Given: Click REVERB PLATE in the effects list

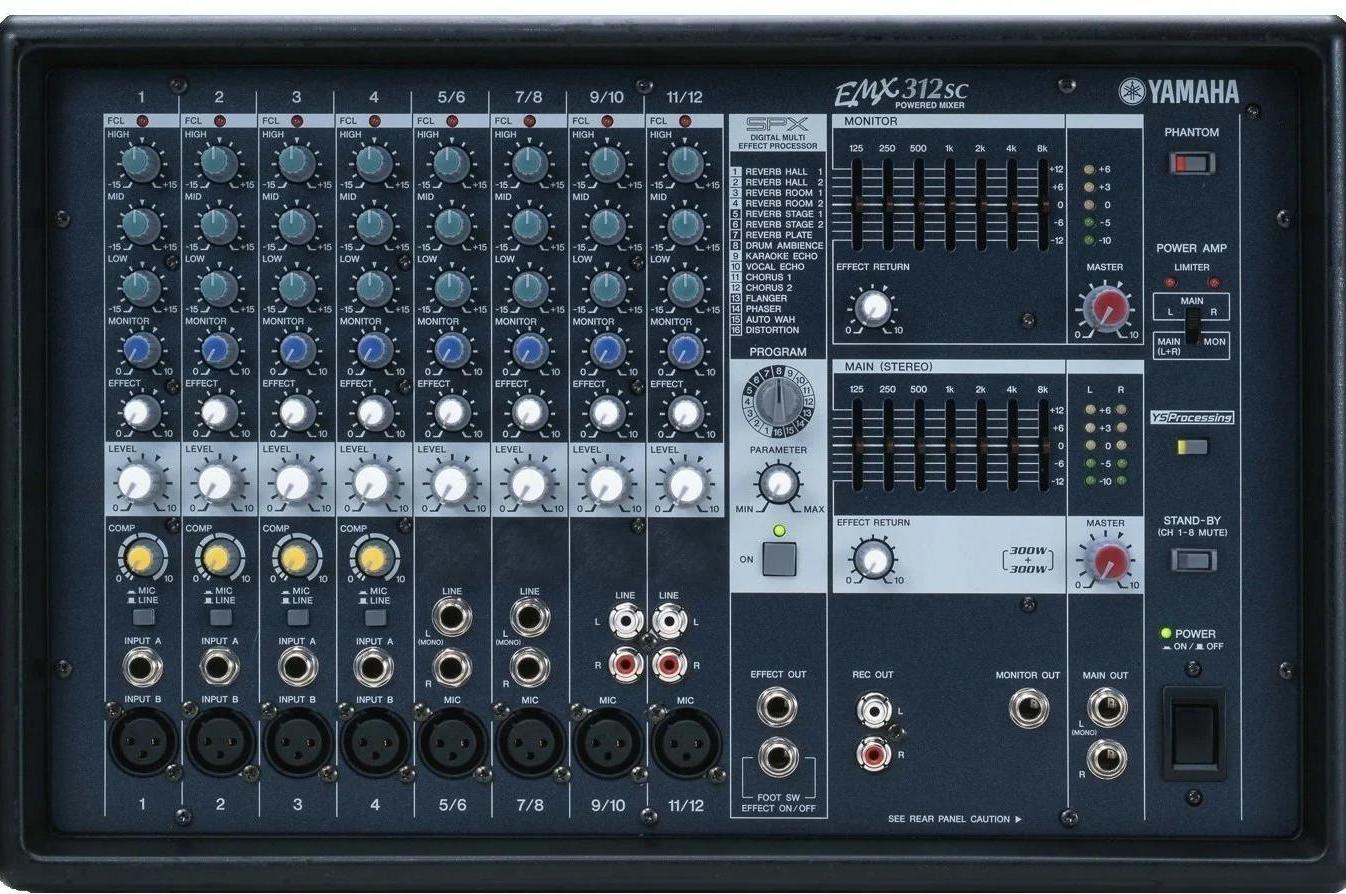Looking at the screenshot, I should 780,235.
